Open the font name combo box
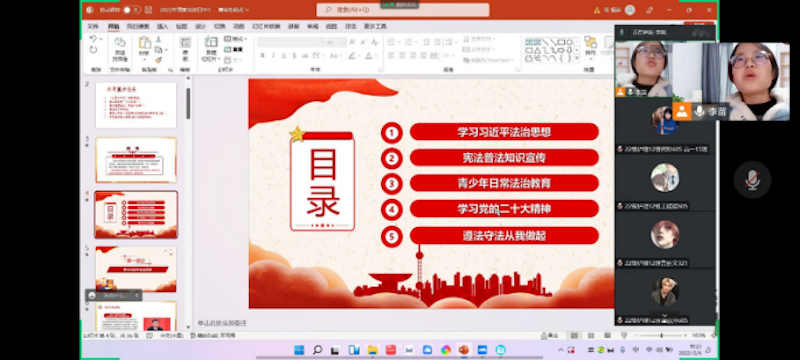 [x=291, y=42]
